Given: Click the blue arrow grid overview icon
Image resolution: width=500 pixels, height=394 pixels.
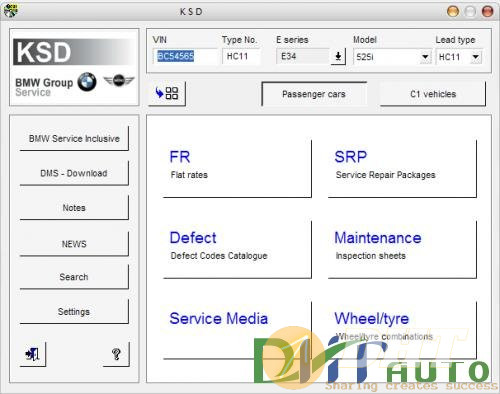Looking at the screenshot, I should coord(167,93).
